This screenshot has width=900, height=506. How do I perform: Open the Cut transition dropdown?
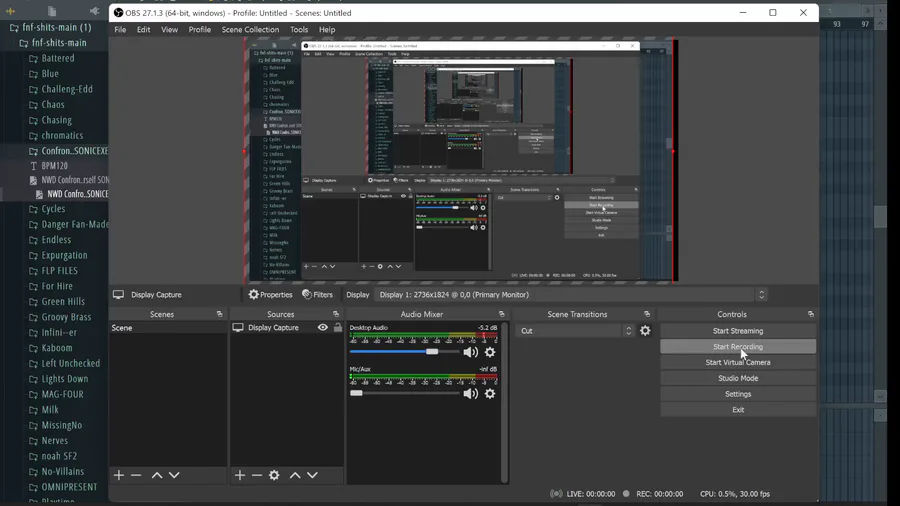(575, 330)
